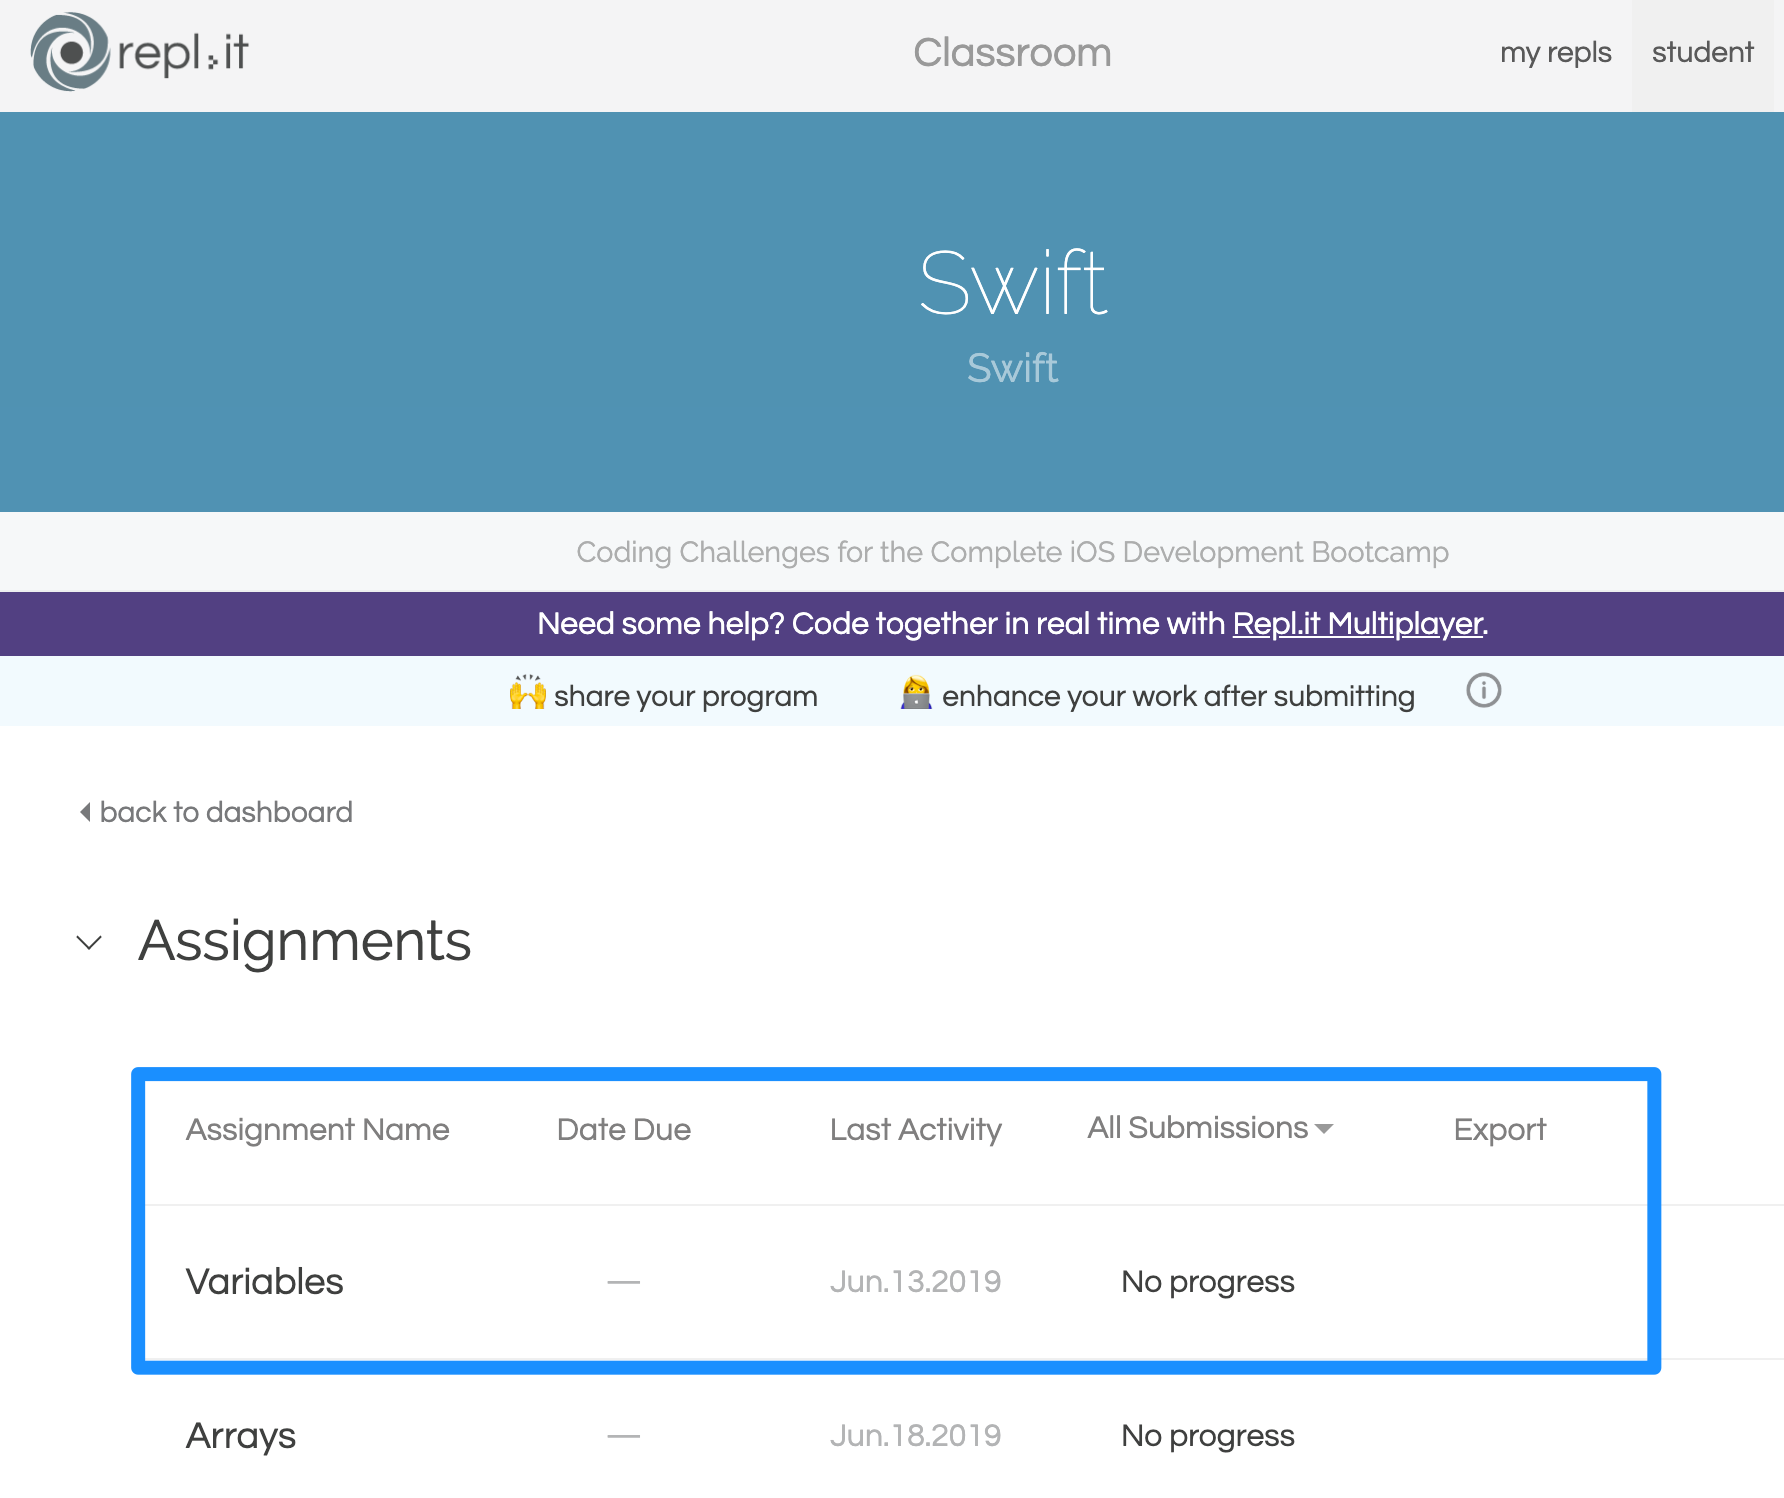
Task: Click the Date Due column header
Action: coord(624,1130)
